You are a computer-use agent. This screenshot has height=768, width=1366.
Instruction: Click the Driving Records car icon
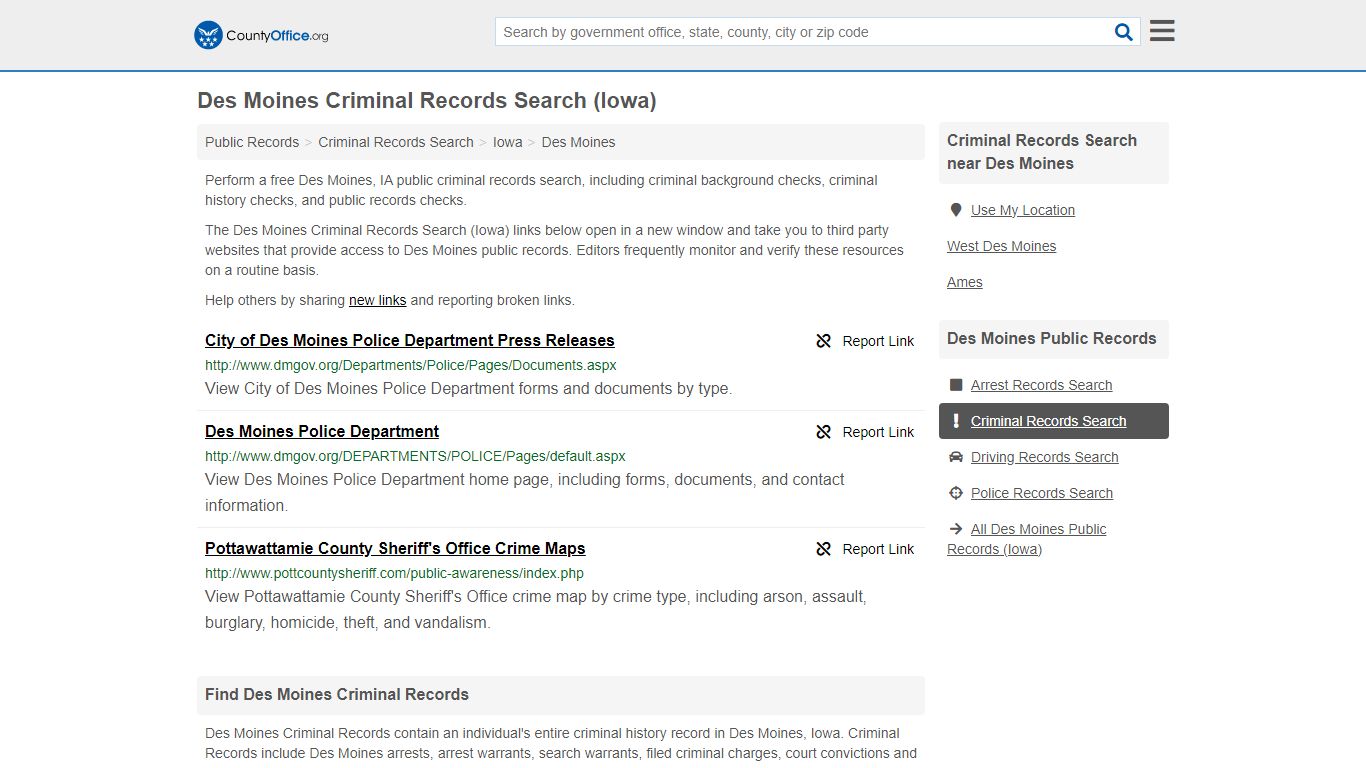point(955,457)
